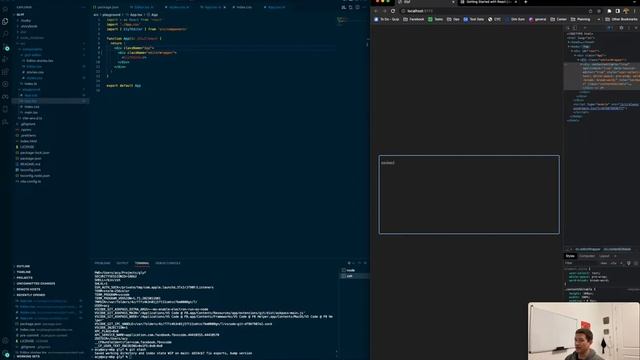This screenshot has width=640, height=360.
Task: Select the node terminal instance
Action: [354, 270]
